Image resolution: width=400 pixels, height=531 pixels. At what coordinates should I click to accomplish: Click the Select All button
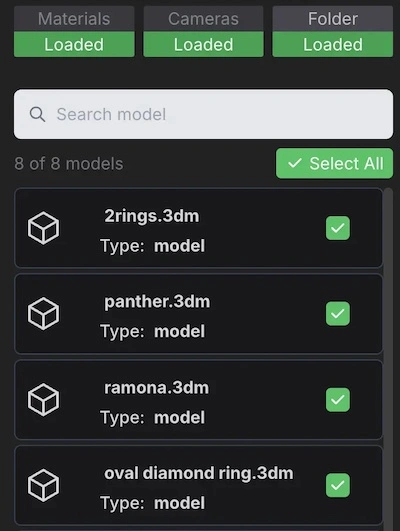tap(334, 163)
